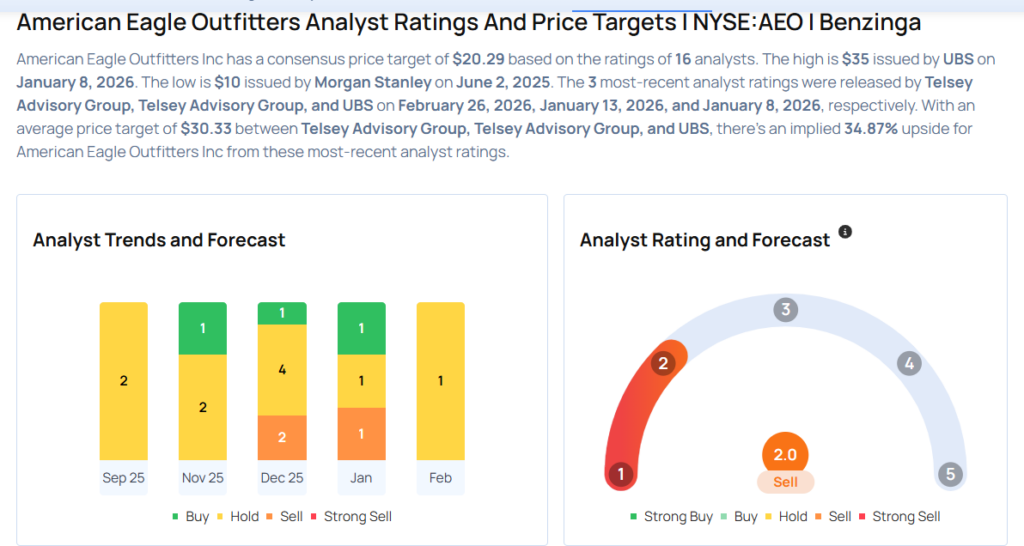Click gauge marker number 2
The width and height of the screenshot is (1024, 546).
[x=662, y=363]
